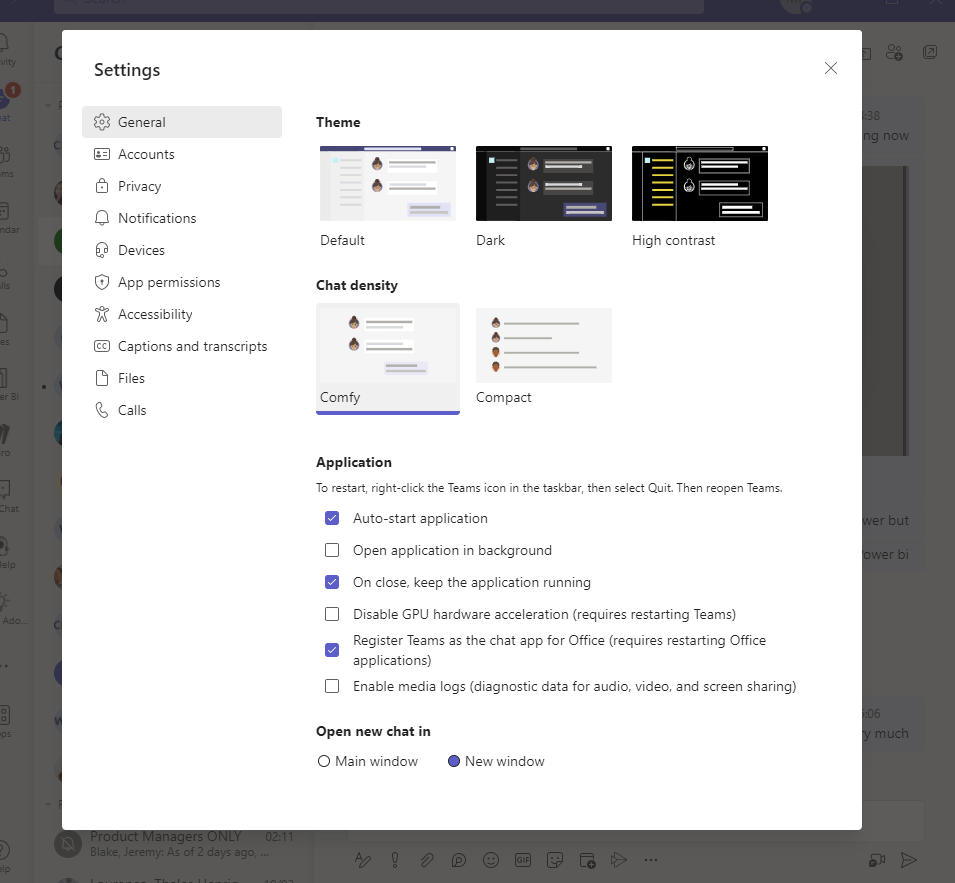
Task: Click the Loop components icon in compose bar
Action: pyautogui.click(x=459, y=860)
